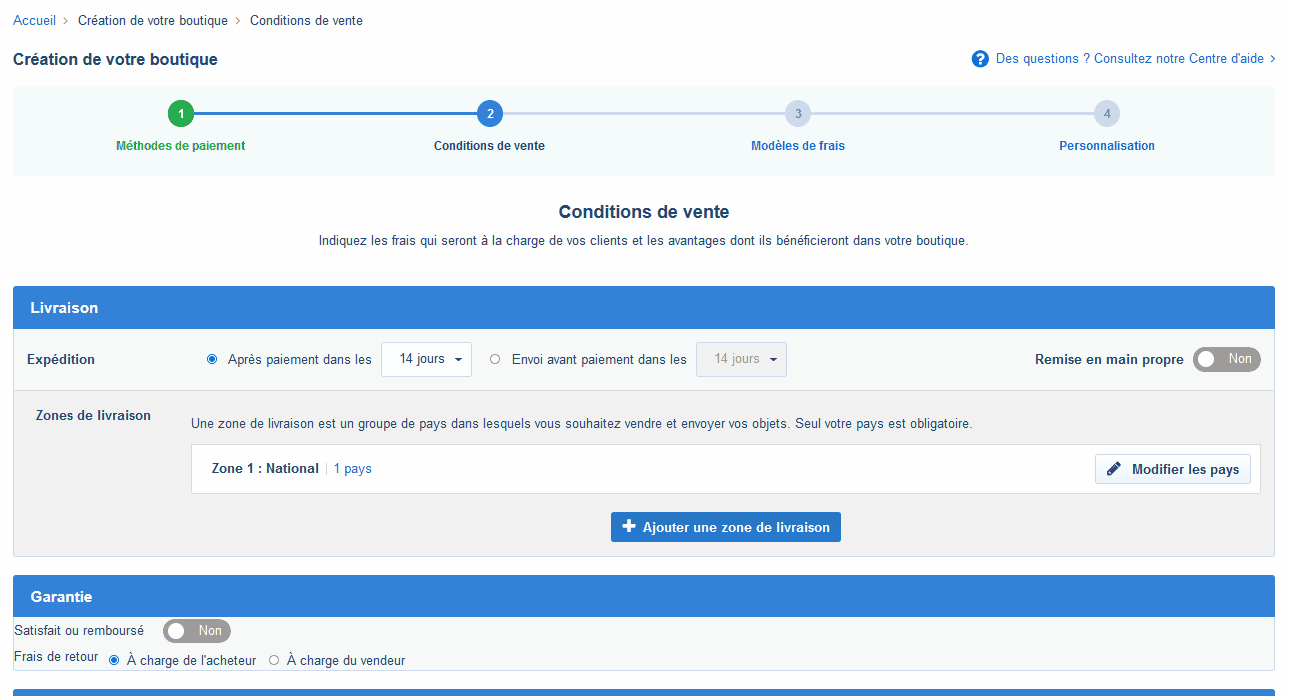Click the plus icon for adding delivery zone
The image size is (1290, 696).
click(629, 527)
